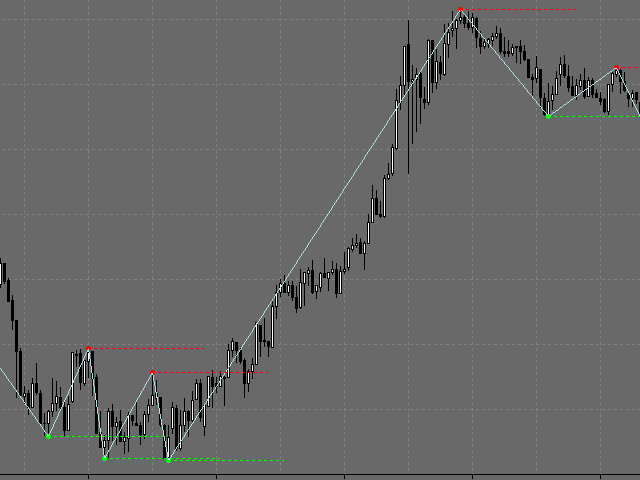640x480 pixels.
Task: Select the long rising zigzag line segment
Action: tap(314, 235)
